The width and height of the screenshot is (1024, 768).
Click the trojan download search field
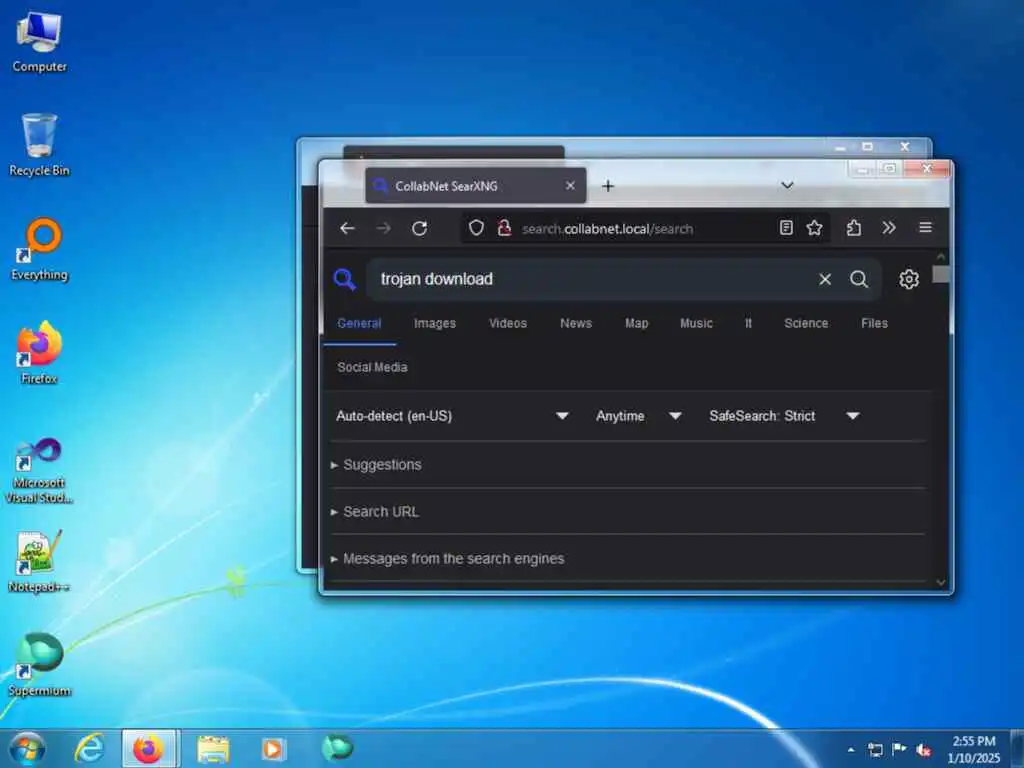coord(594,280)
